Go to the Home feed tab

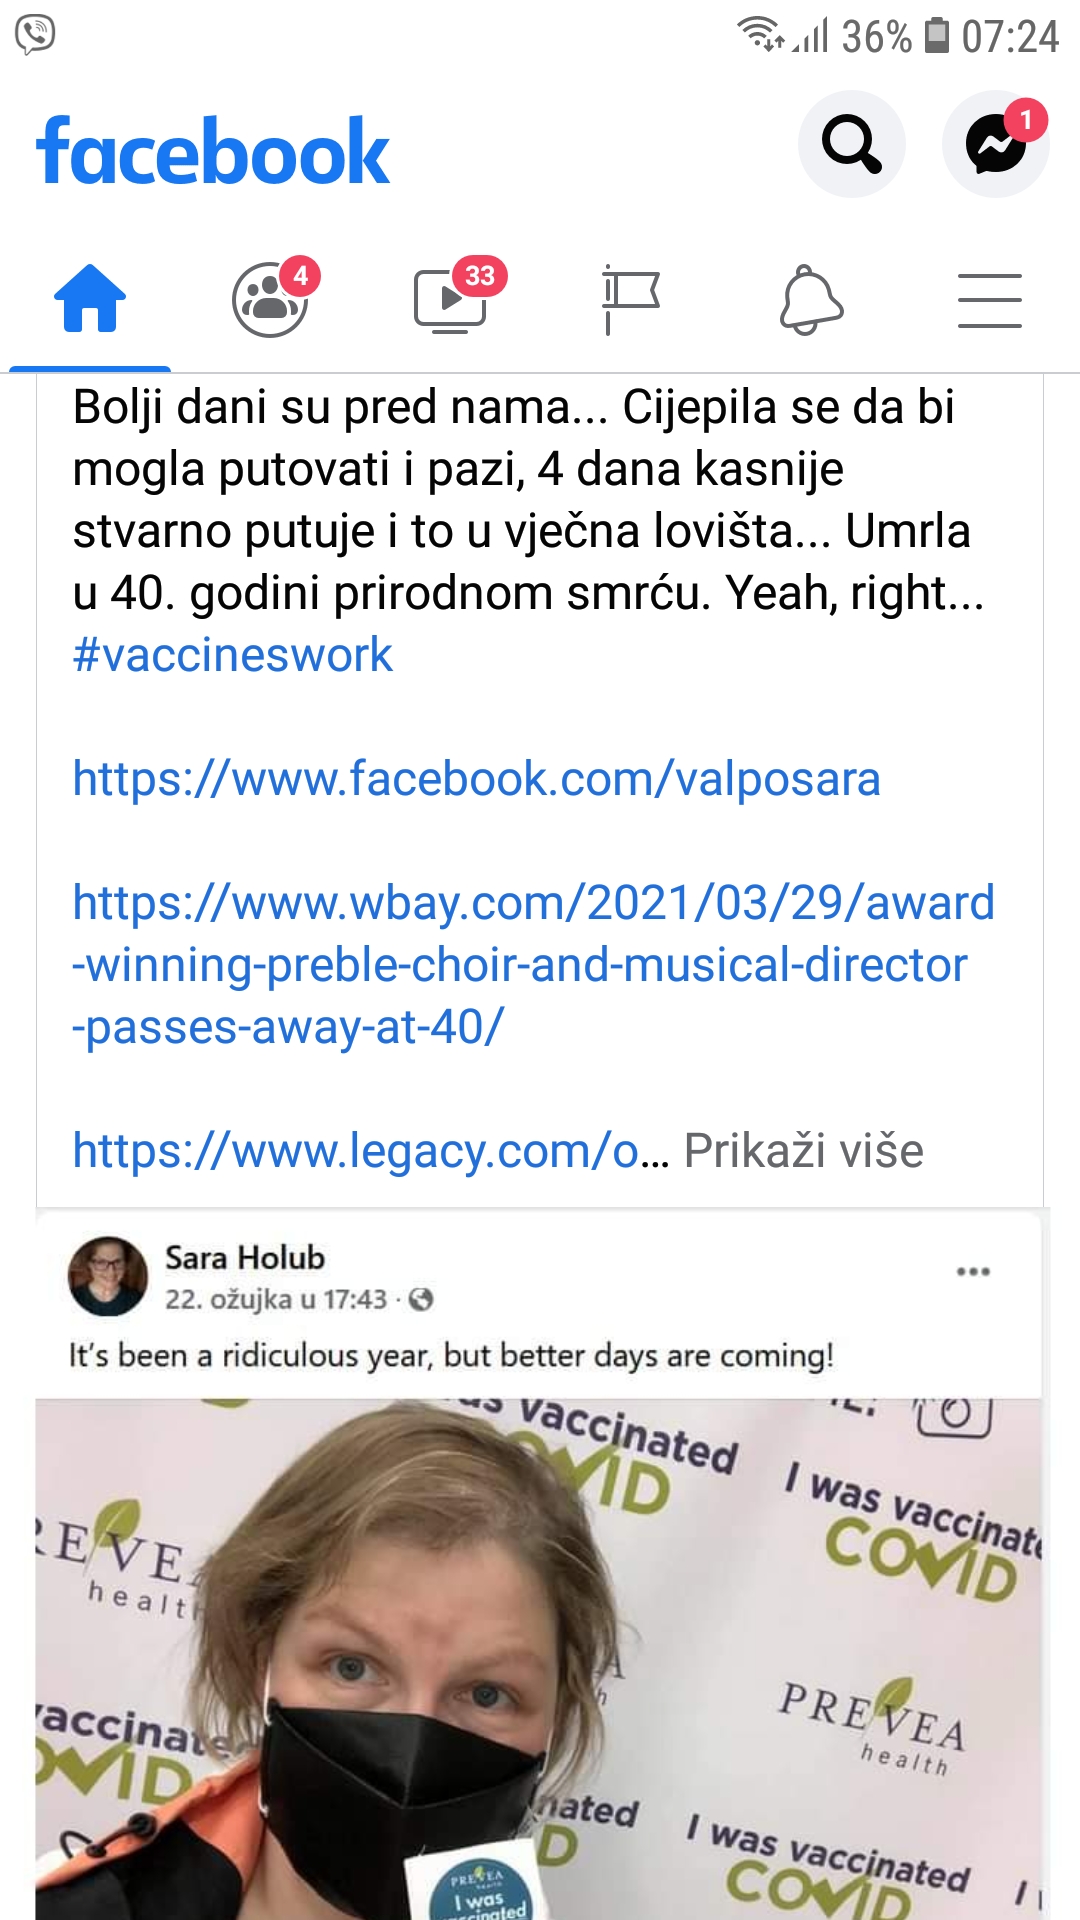(x=90, y=298)
